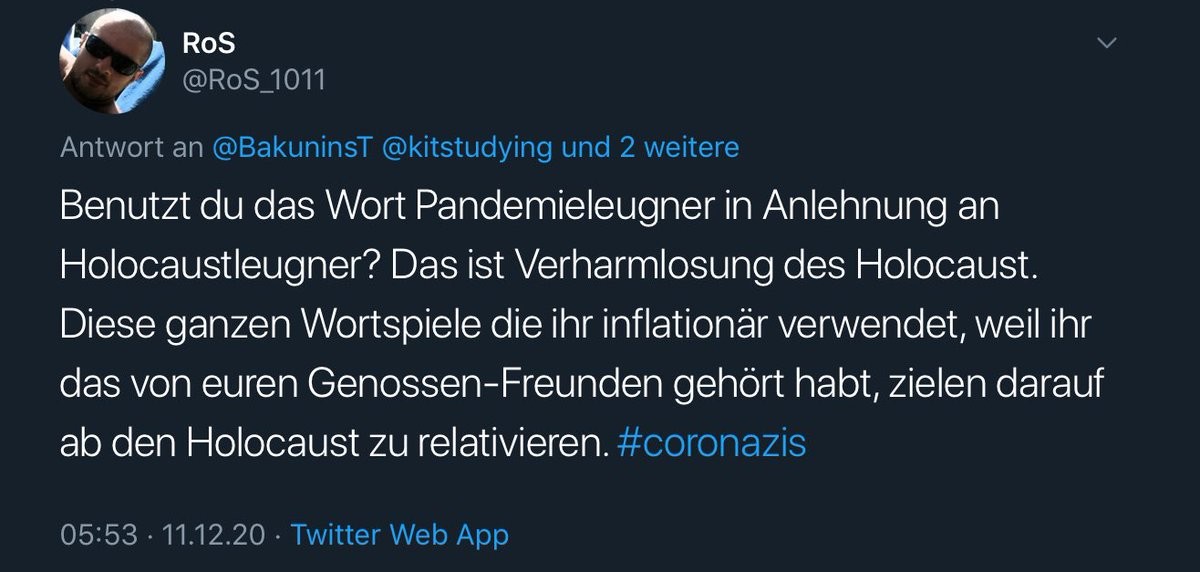
Task: Click the word Holocaustleugner in the tweet
Action: click(x=213, y=264)
